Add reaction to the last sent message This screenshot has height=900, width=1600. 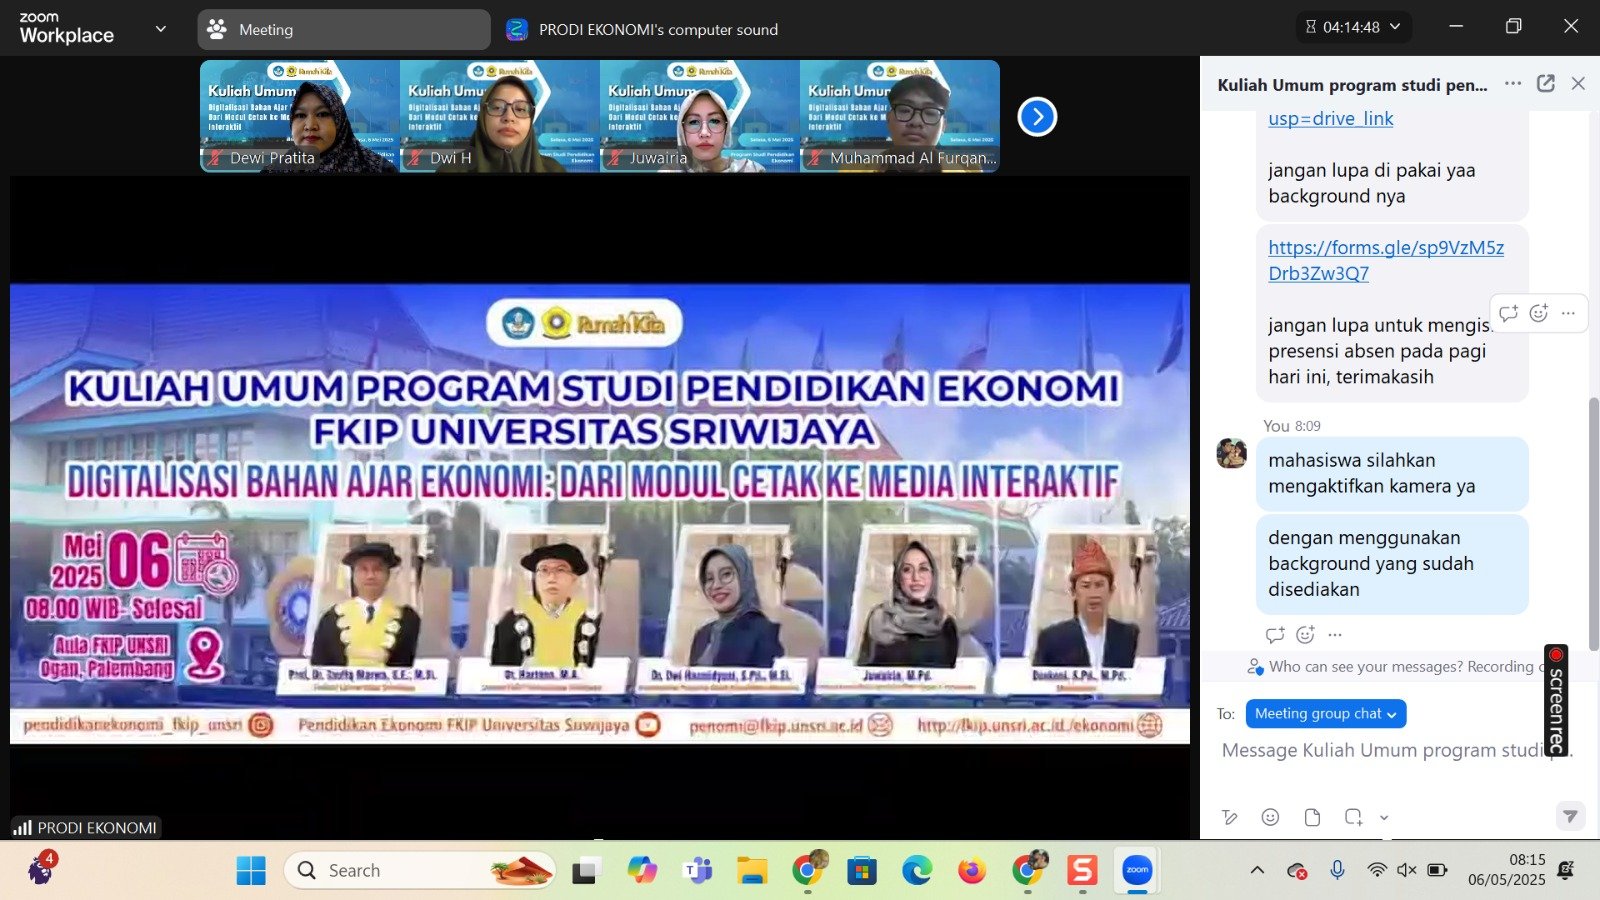(x=1305, y=635)
